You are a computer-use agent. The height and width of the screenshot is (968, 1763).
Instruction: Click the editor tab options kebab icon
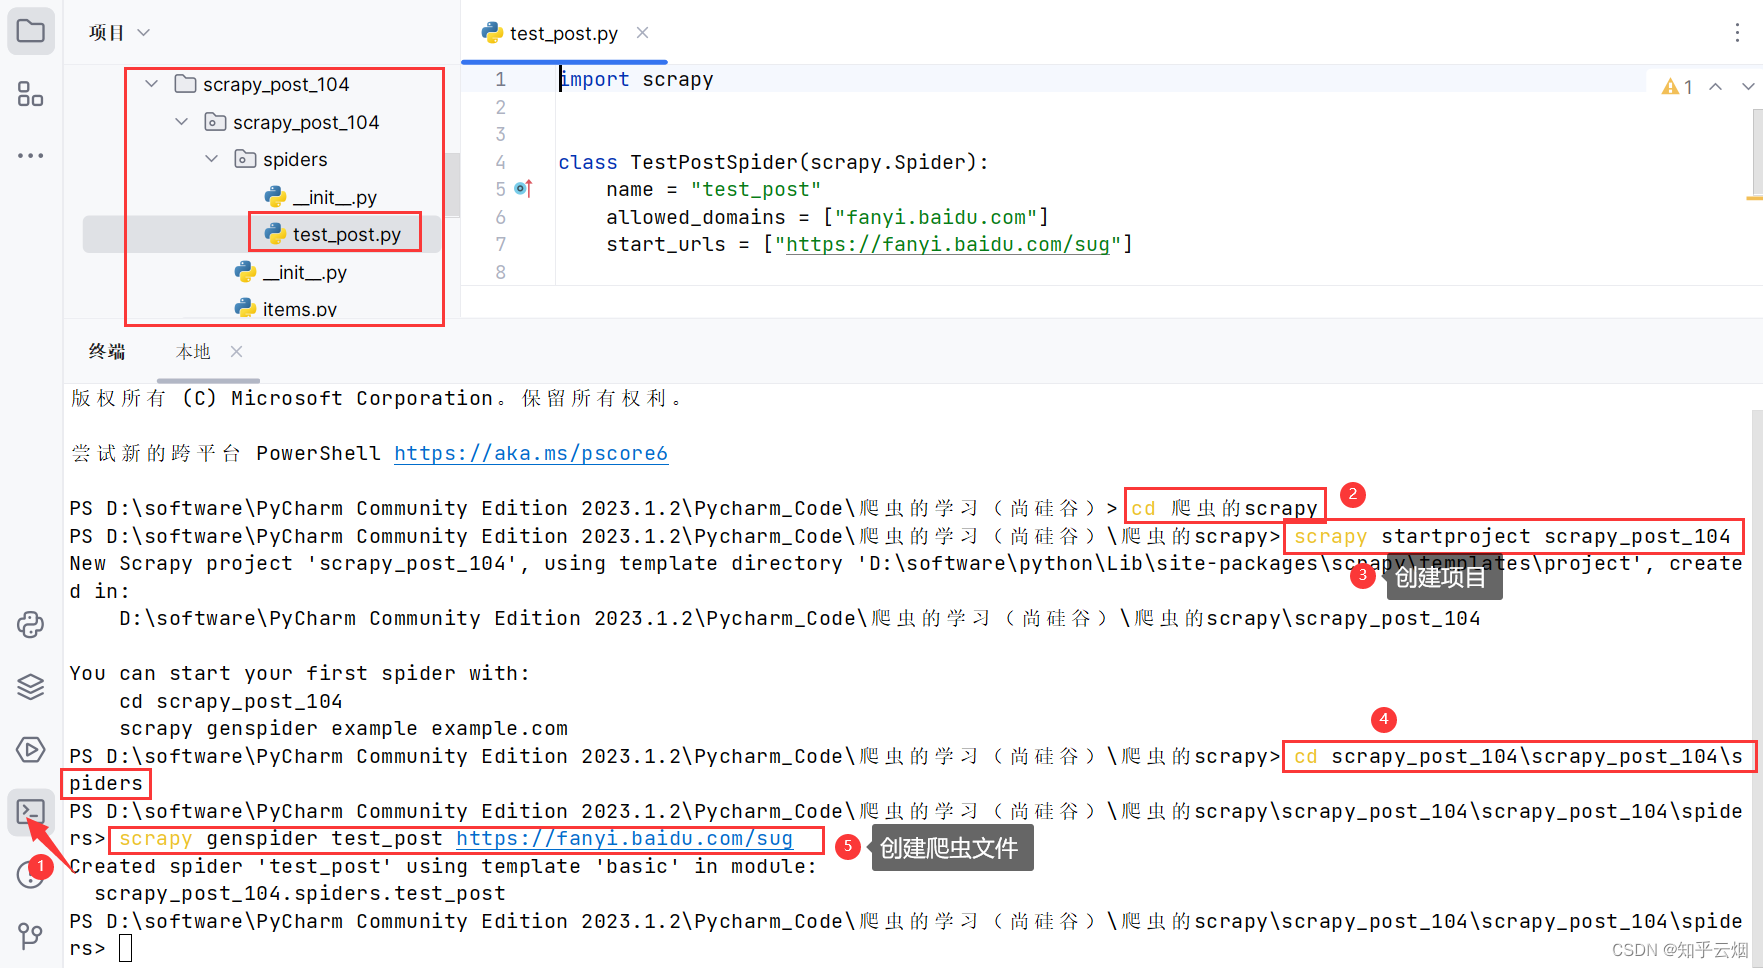point(1737,33)
